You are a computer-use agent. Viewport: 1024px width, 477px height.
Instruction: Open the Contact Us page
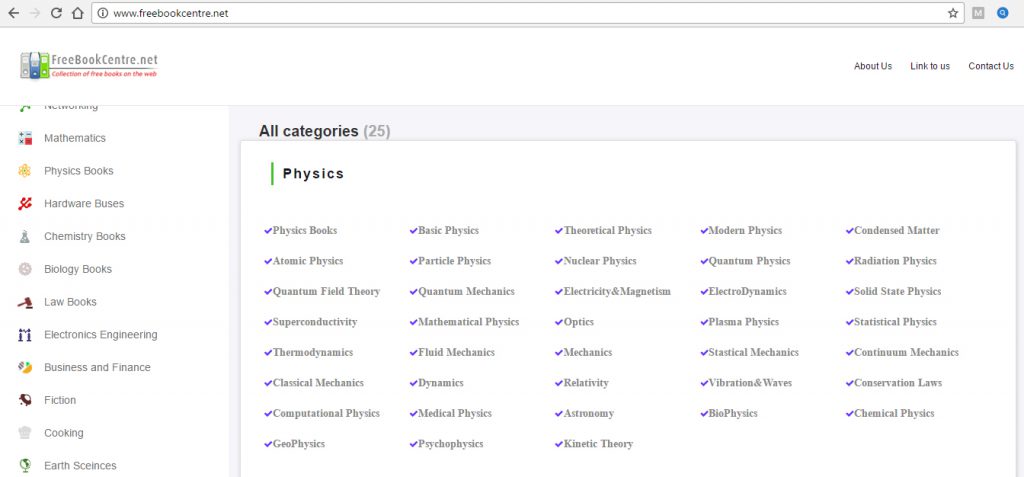[990, 66]
